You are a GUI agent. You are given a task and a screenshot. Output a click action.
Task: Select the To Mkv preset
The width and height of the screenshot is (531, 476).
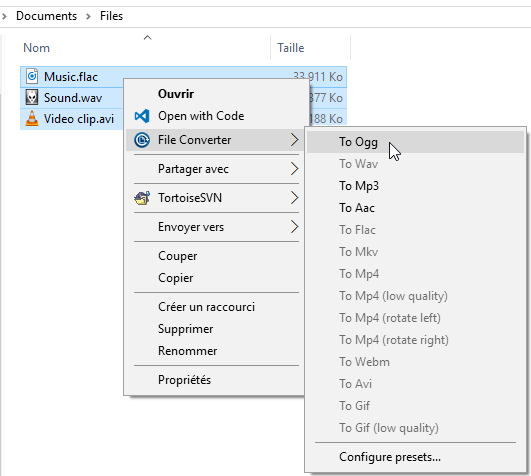pyautogui.click(x=359, y=252)
